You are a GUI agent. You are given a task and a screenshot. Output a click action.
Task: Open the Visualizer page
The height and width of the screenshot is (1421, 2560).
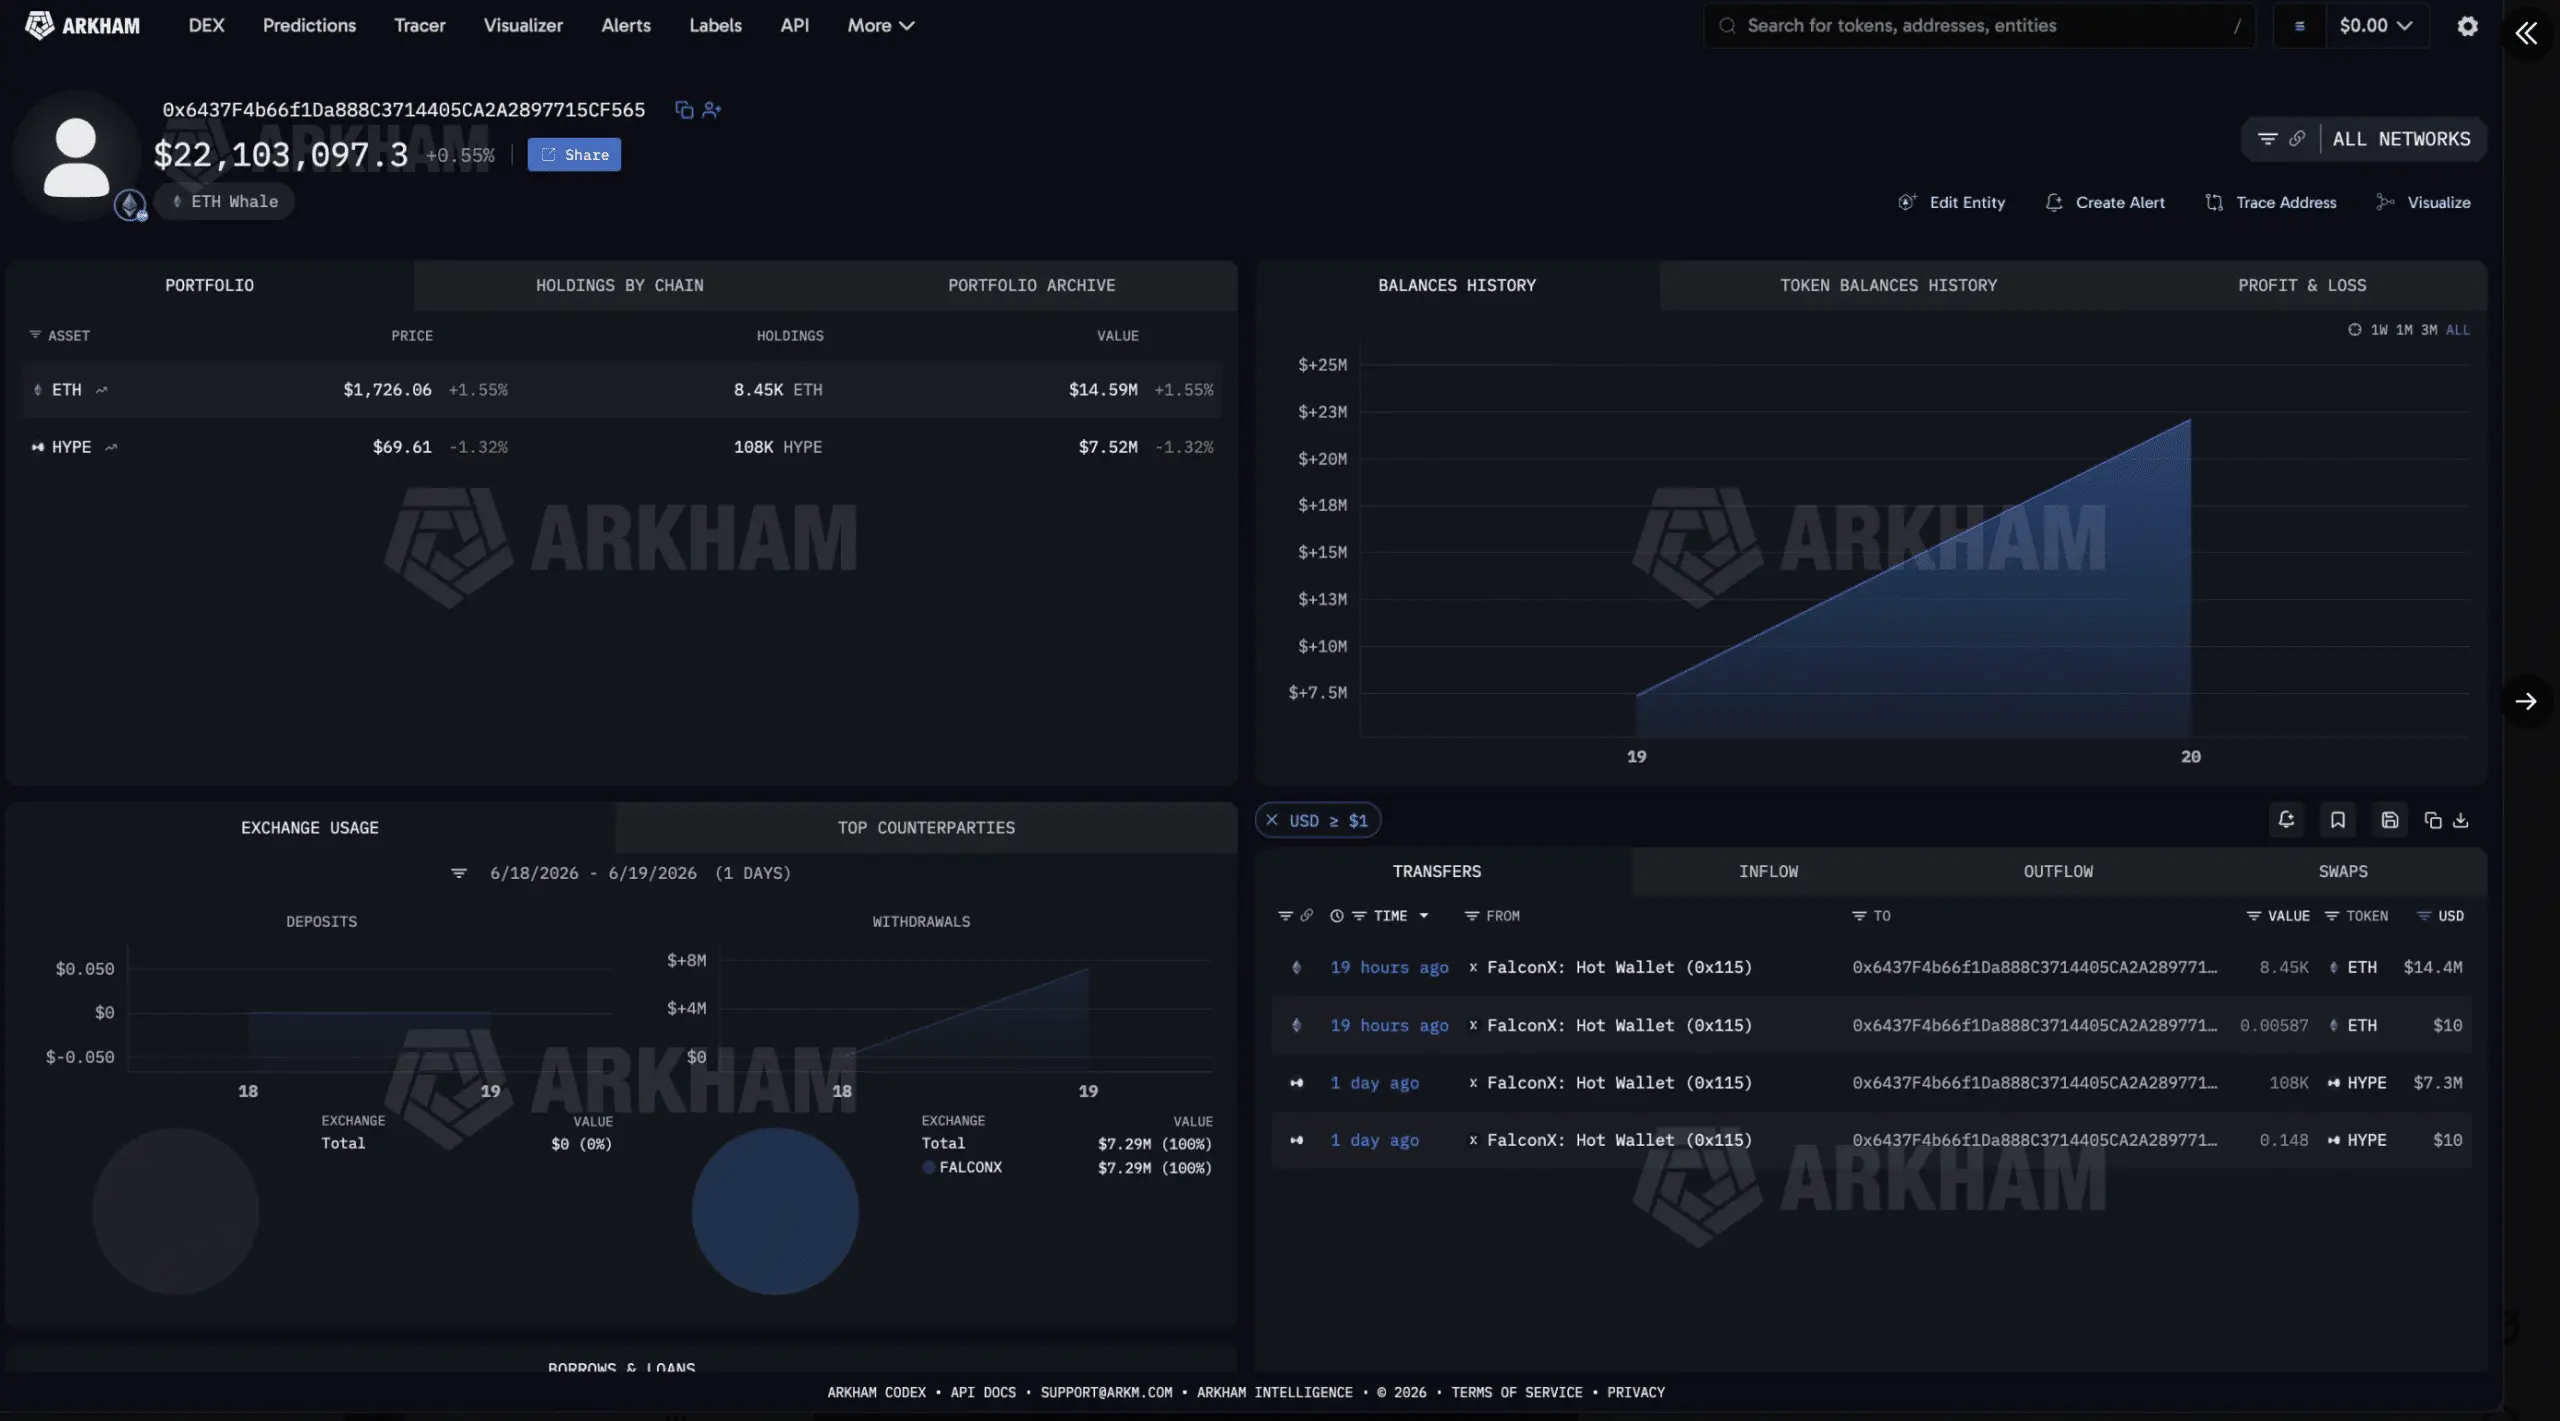(523, 26)
